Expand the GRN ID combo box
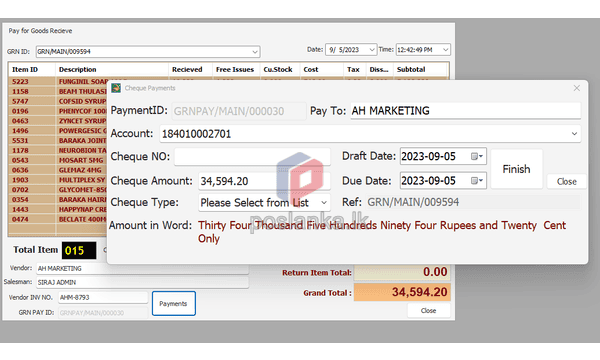The image size is (600, 360). [255, 52]
